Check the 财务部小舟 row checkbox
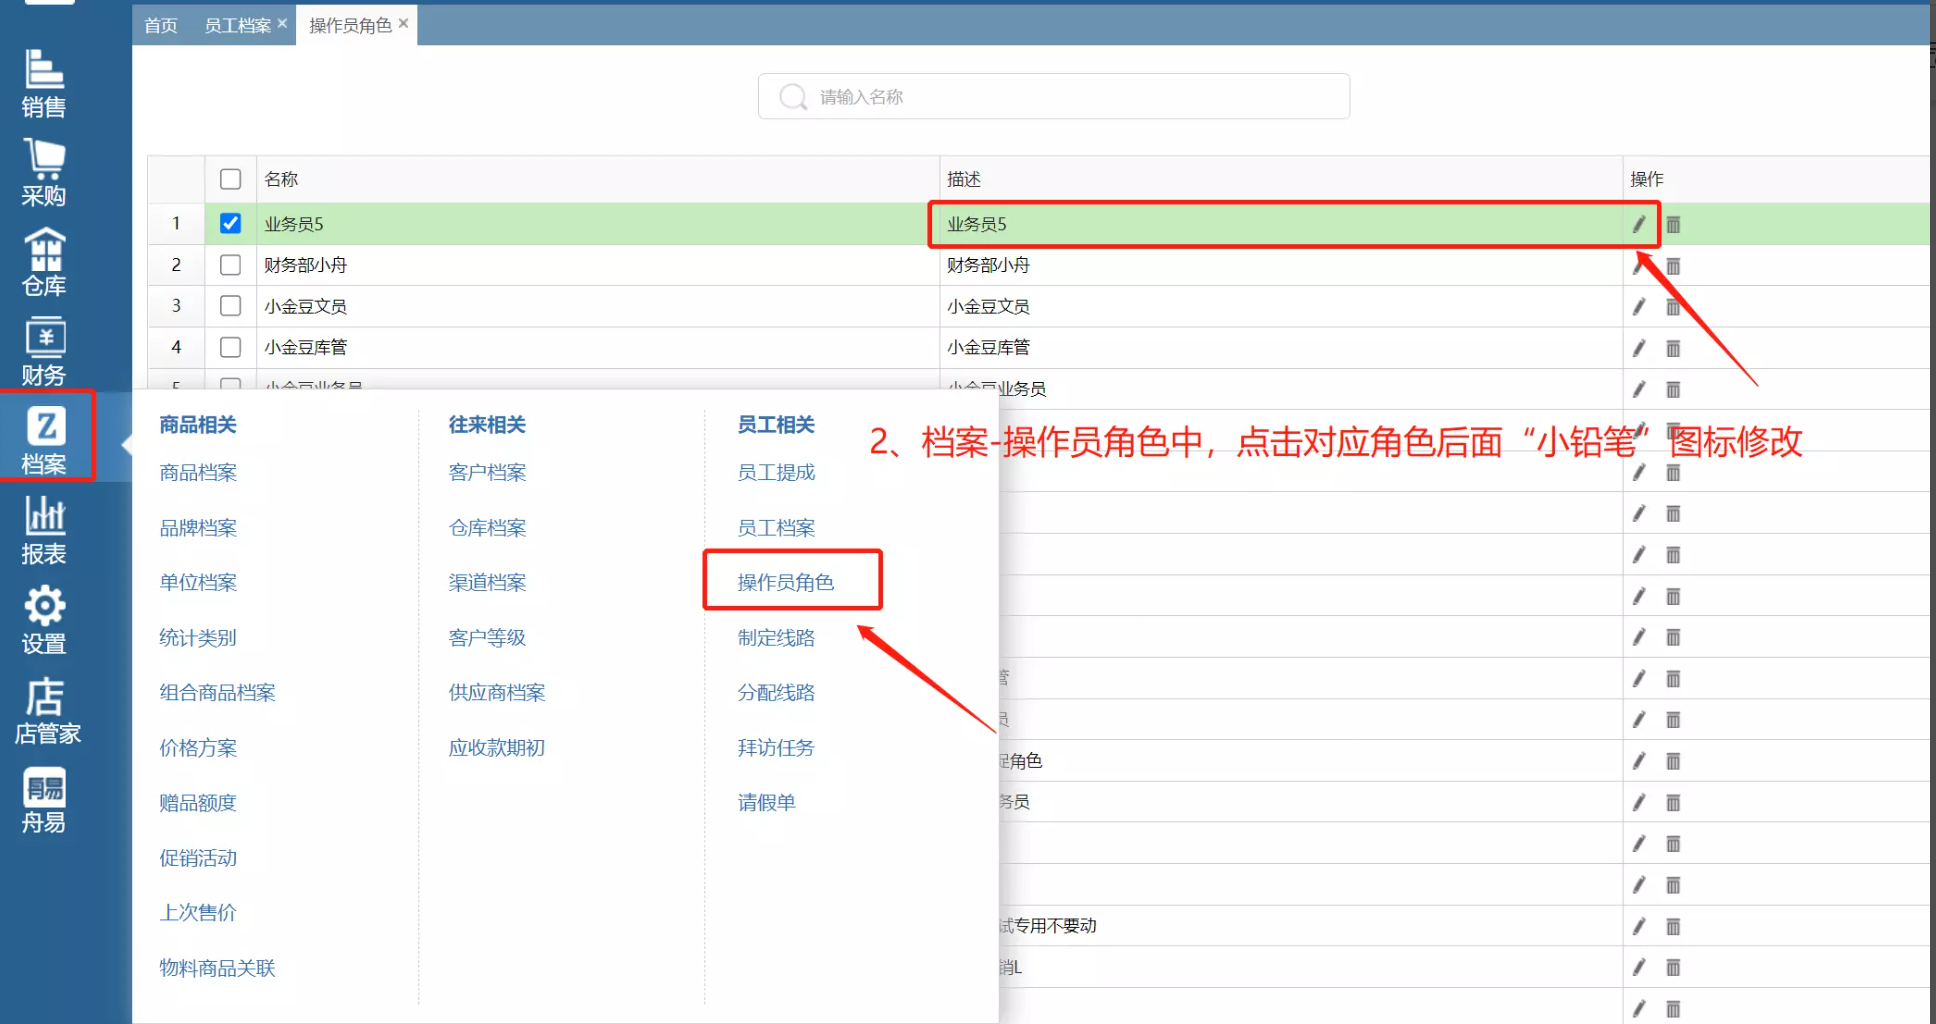1936x1024 pixels. (231, 265)
